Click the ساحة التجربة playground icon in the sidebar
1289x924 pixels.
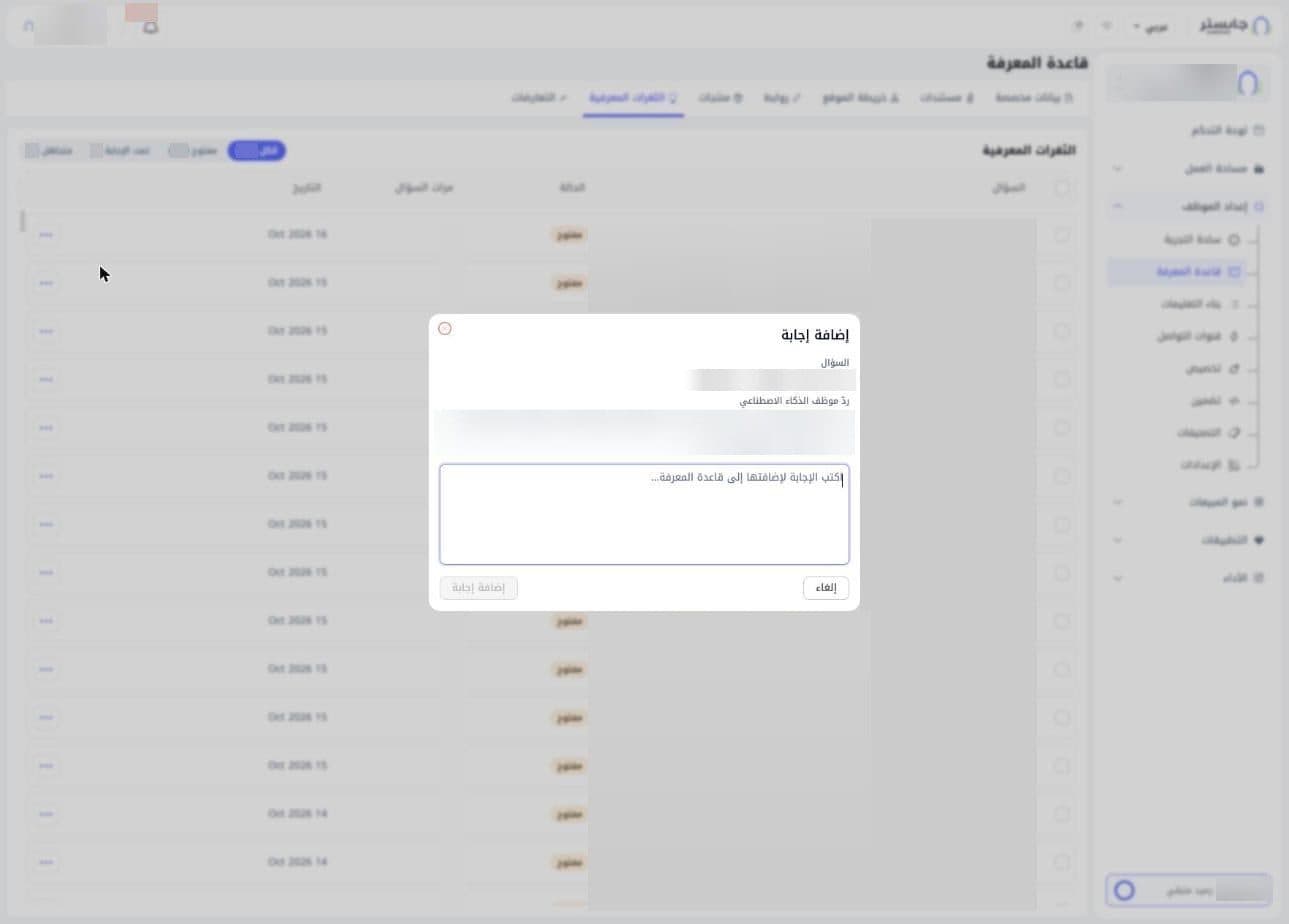pos(1234,240)
